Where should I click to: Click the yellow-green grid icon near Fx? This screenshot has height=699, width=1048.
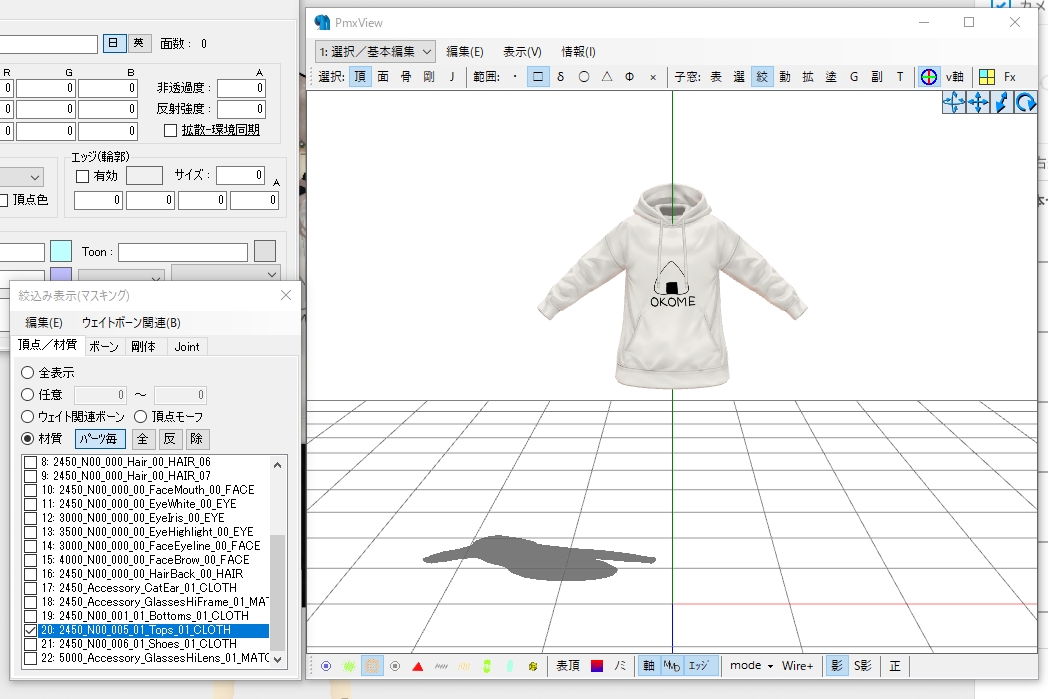coord(987,77)
